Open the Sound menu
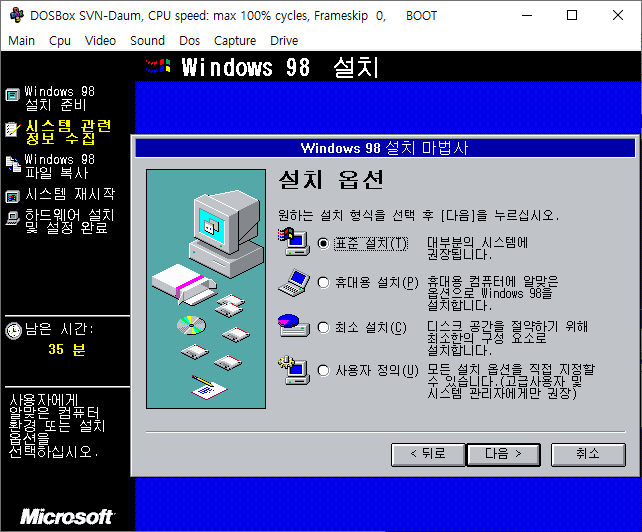The height and width of the screenshot is (532, 642). [x=147, y=41]
